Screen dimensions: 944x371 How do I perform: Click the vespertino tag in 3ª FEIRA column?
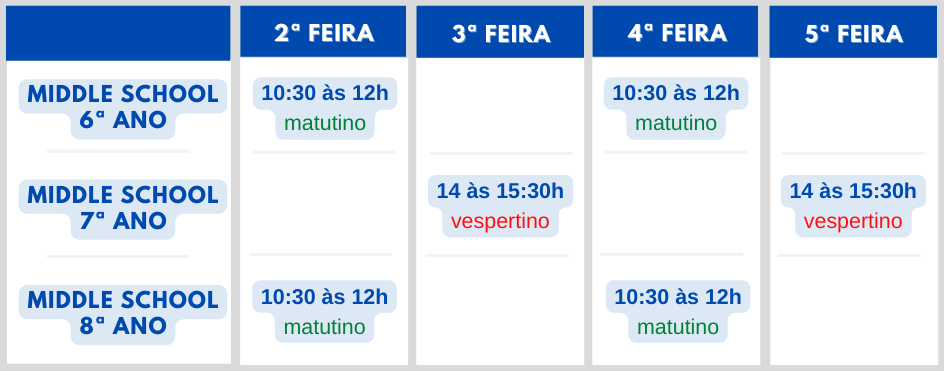click(x=500, y=222)
